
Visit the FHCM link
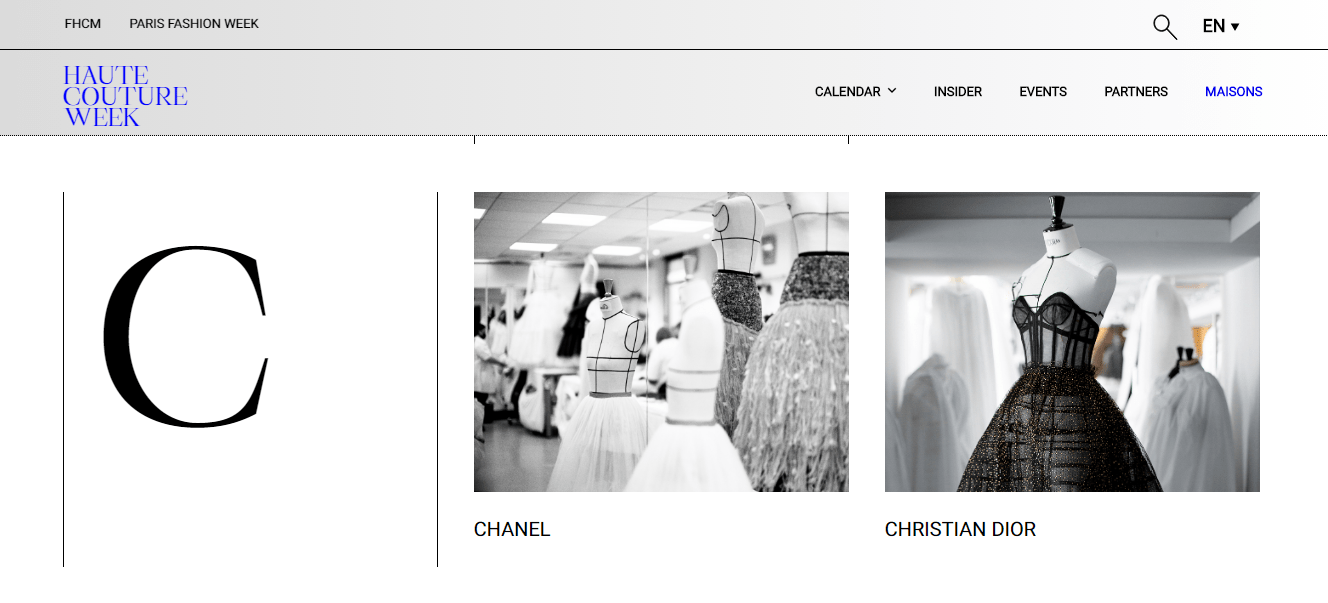pyautogui.click(x=83, y=23)
